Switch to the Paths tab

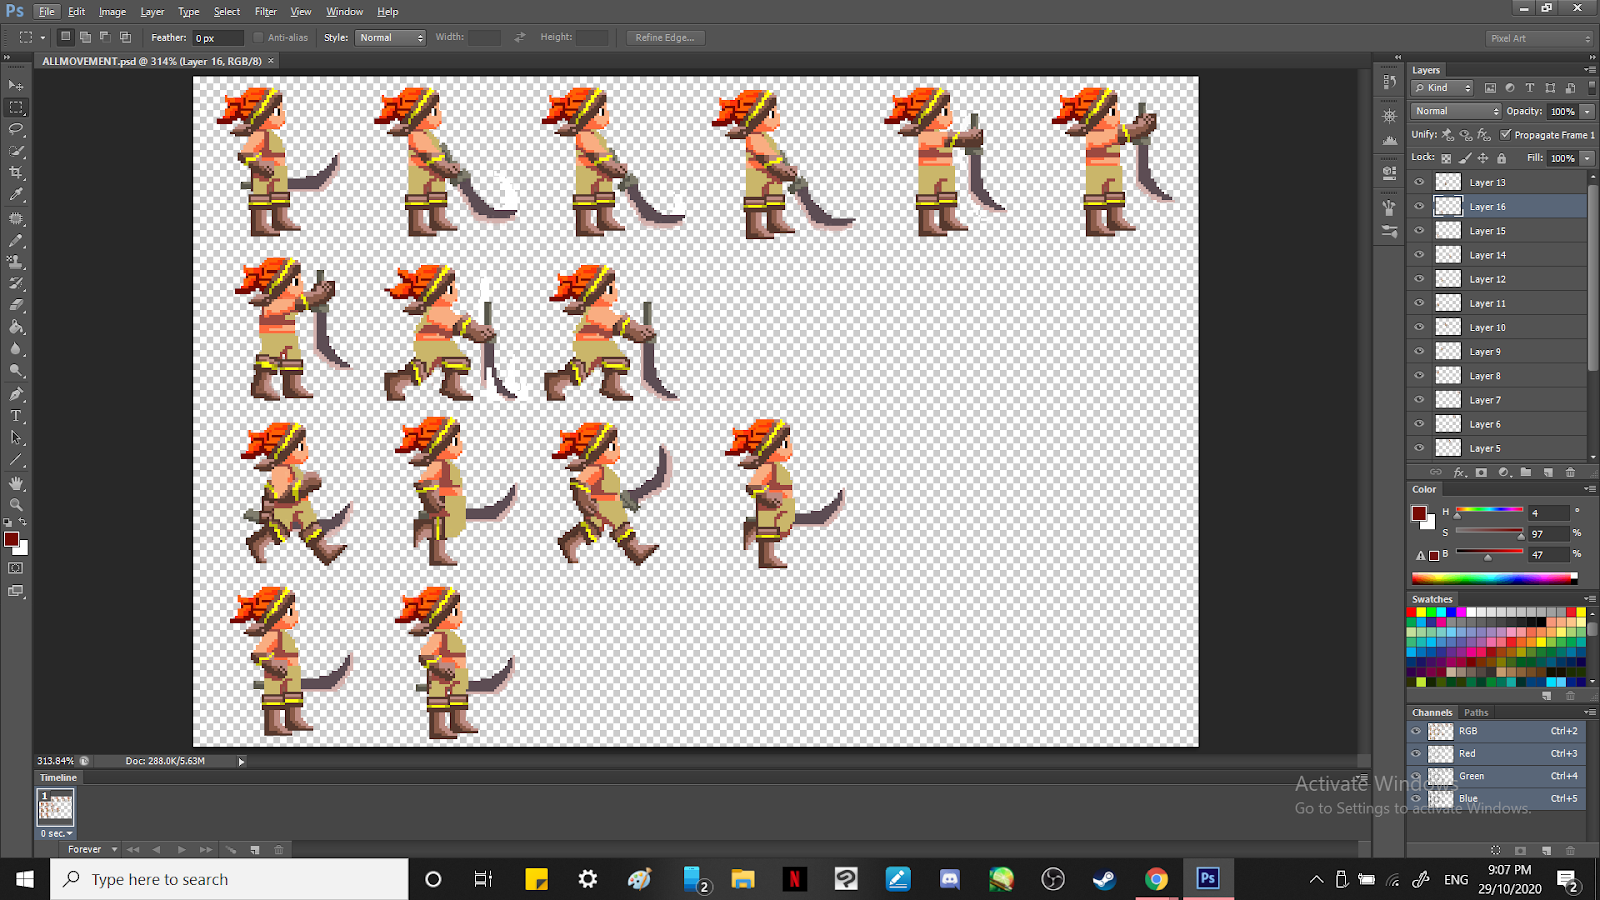pyautogui.click(x=1476, y=713)
